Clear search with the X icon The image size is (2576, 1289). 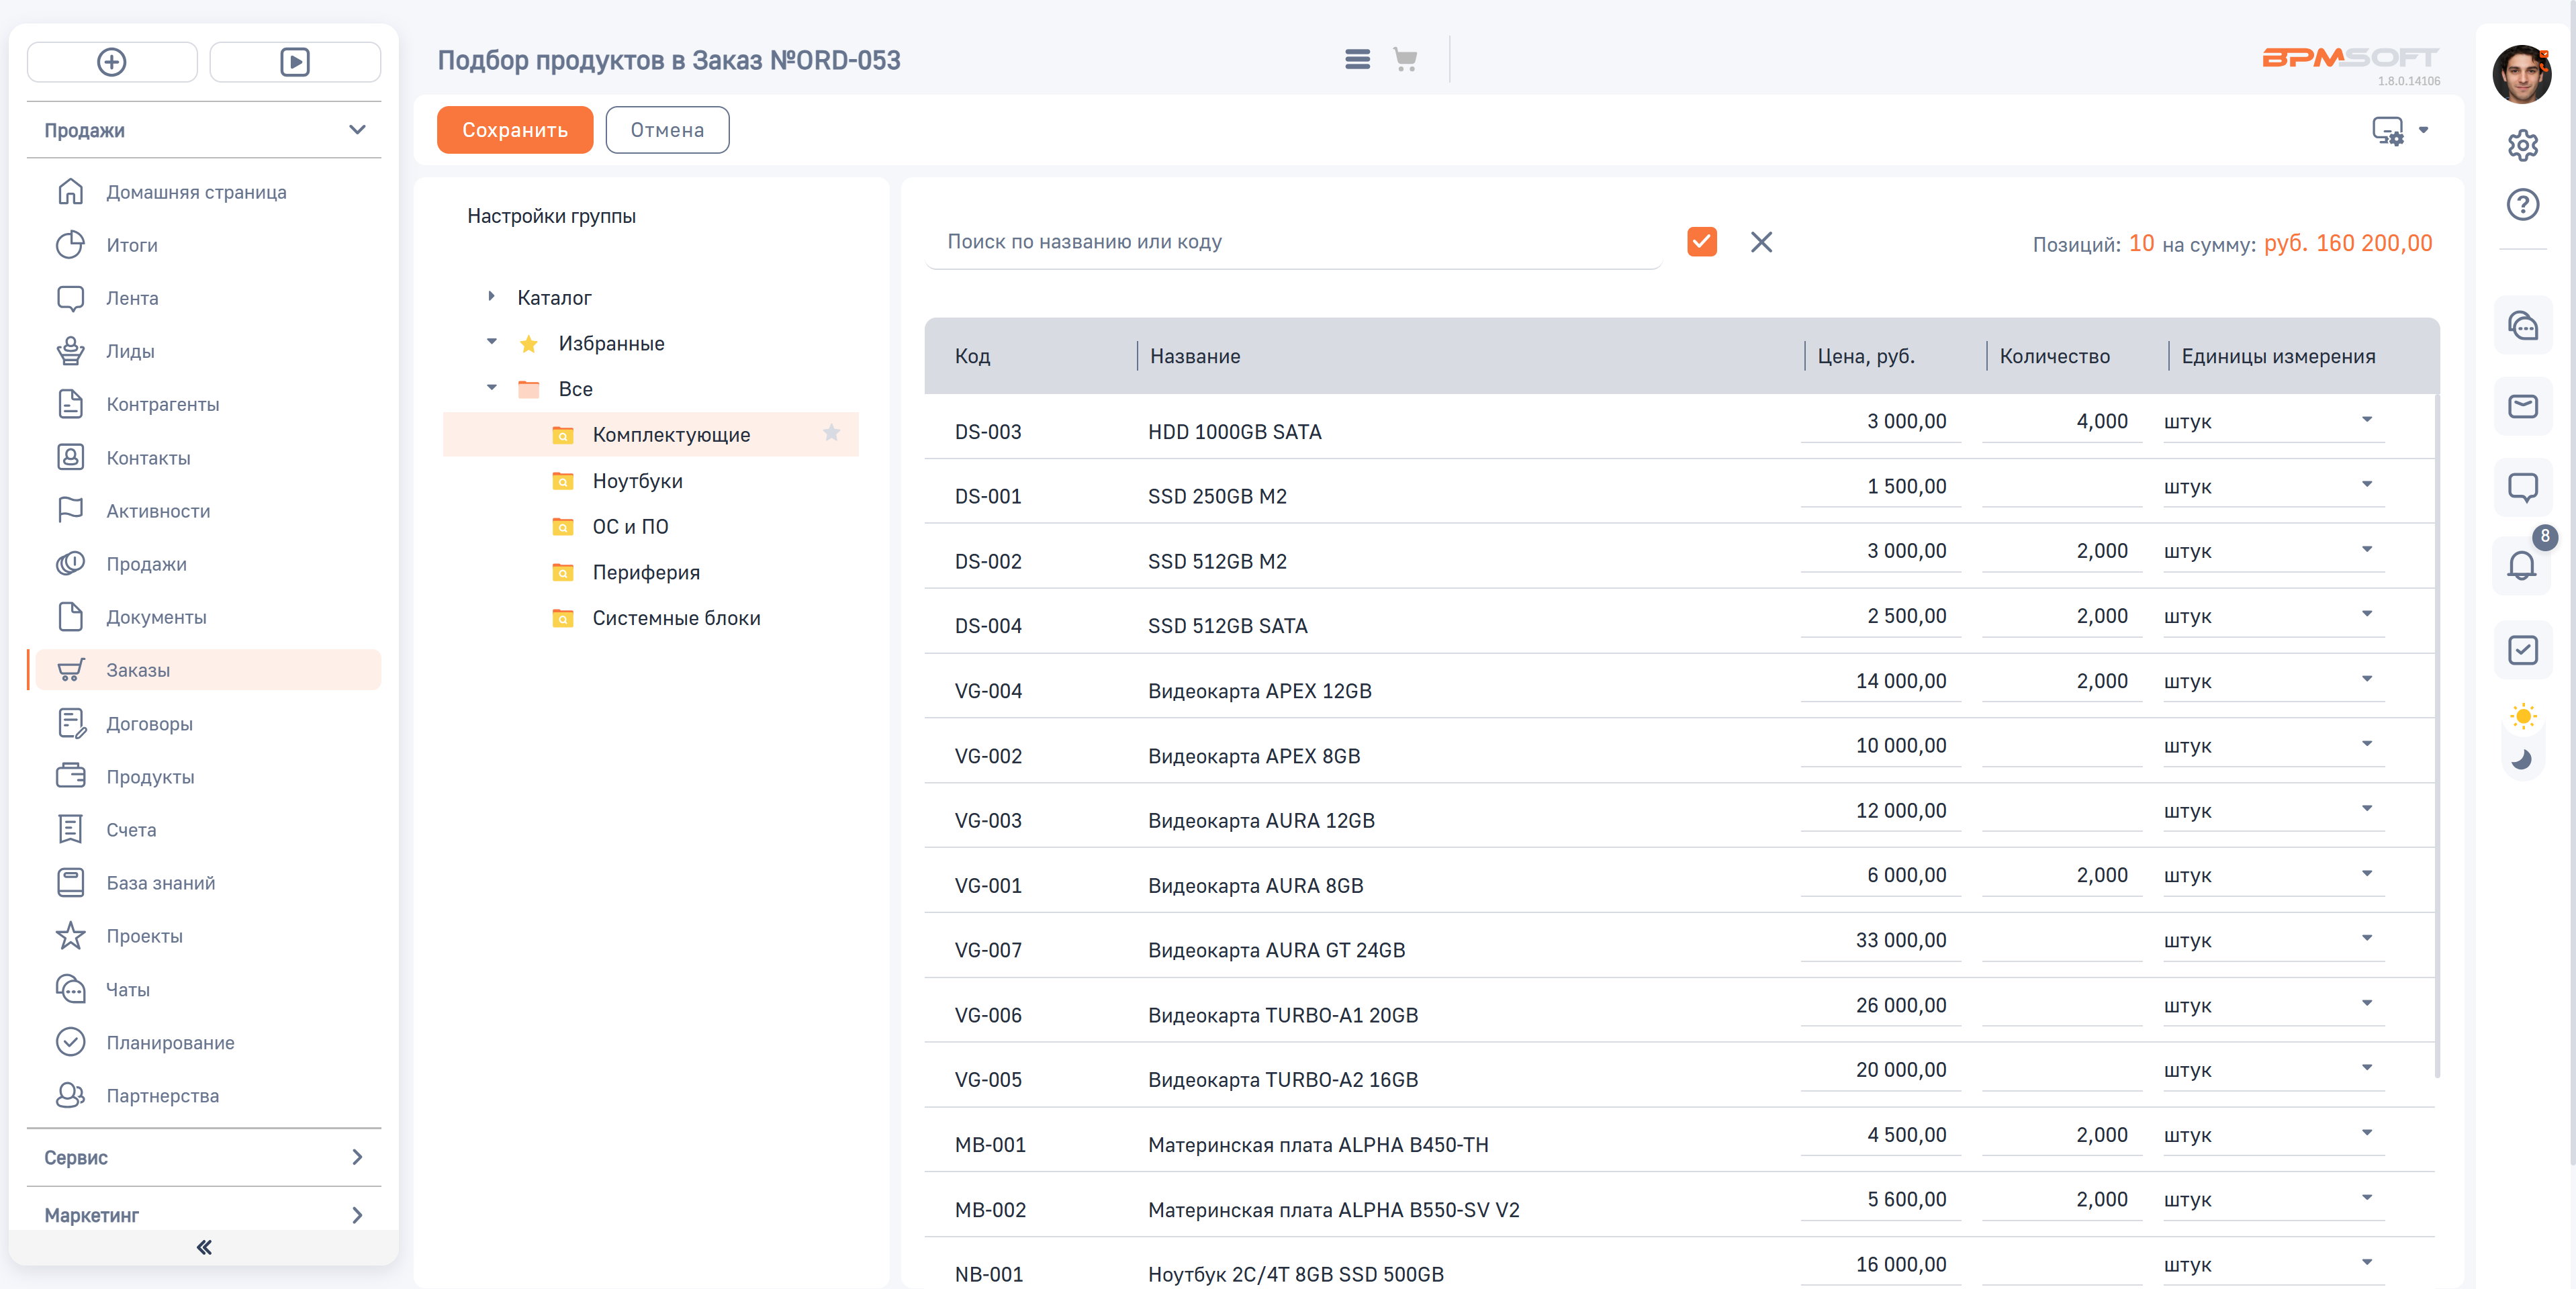[x=1761, y=242]
